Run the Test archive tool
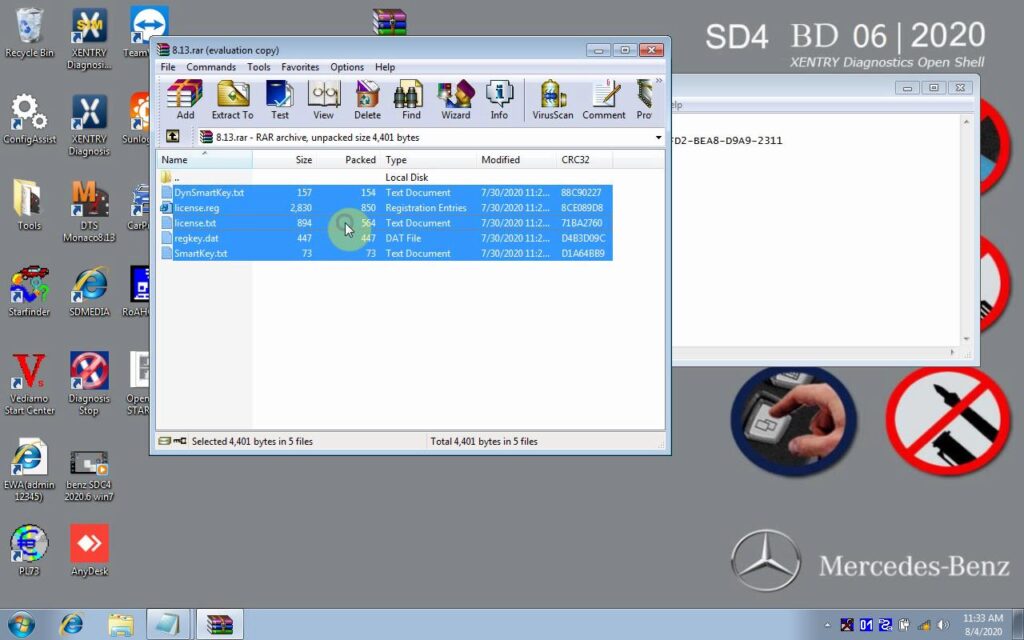The height and width of the screenshot is (640, 1024). point(279,100)
